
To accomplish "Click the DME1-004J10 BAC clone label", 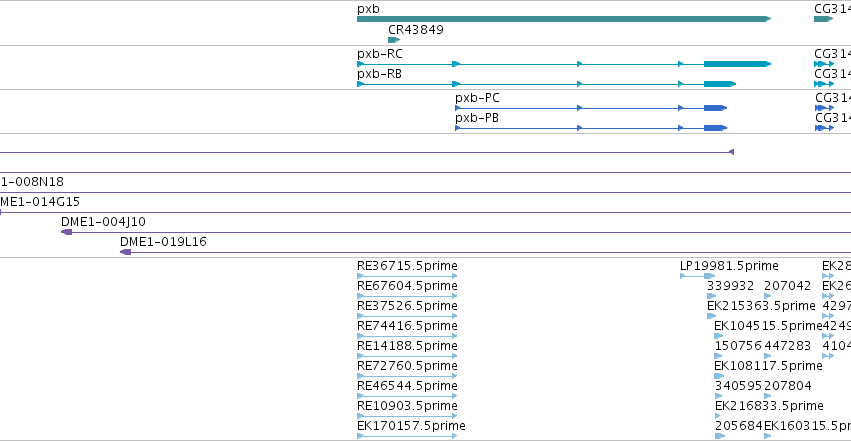I will (103, 222).
